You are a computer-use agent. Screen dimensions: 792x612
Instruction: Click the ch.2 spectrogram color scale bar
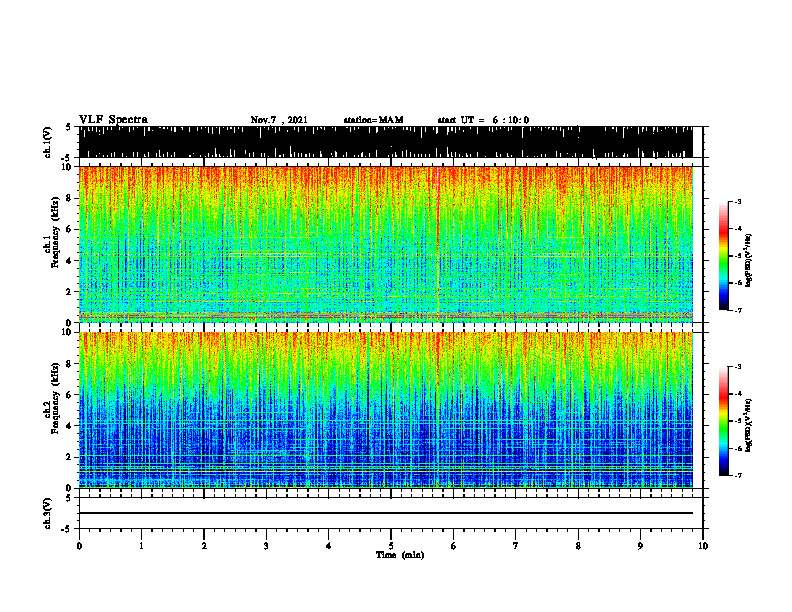723,421
